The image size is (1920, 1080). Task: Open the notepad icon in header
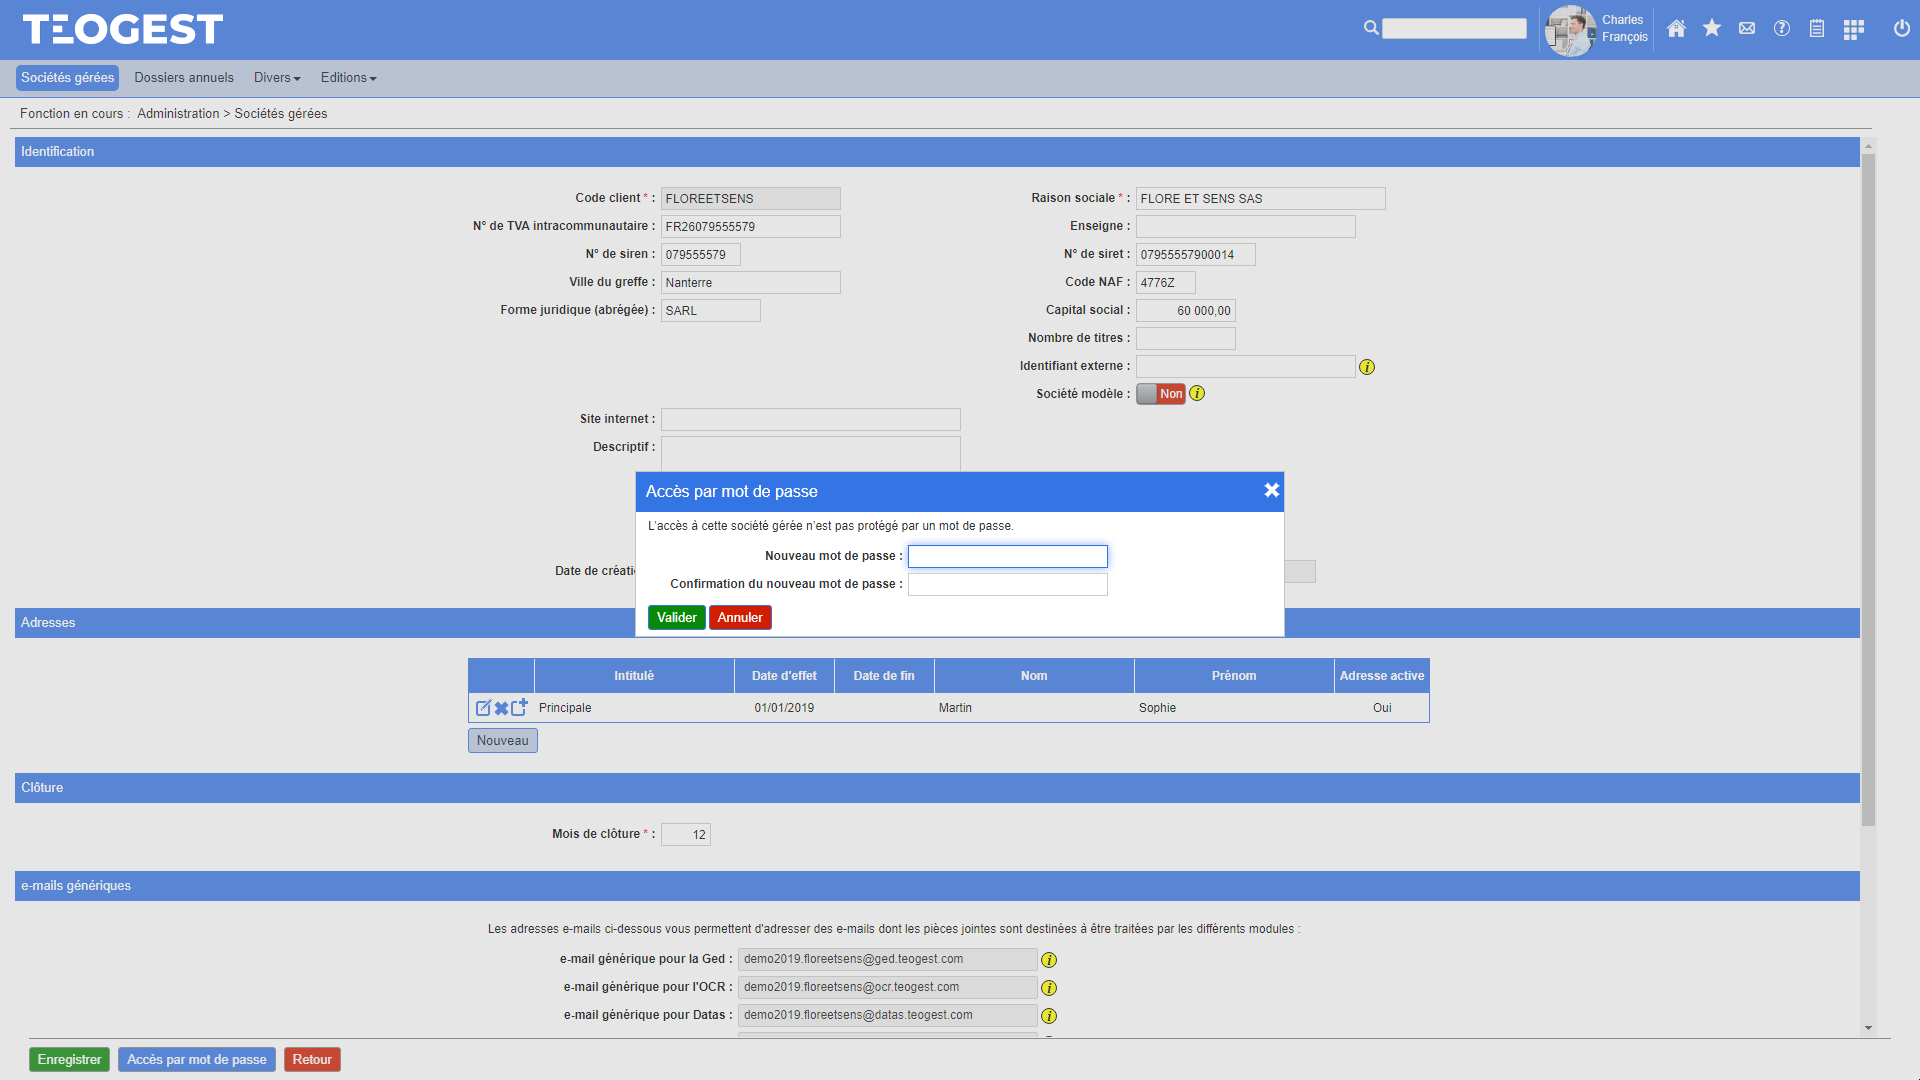pos(1817,29)
